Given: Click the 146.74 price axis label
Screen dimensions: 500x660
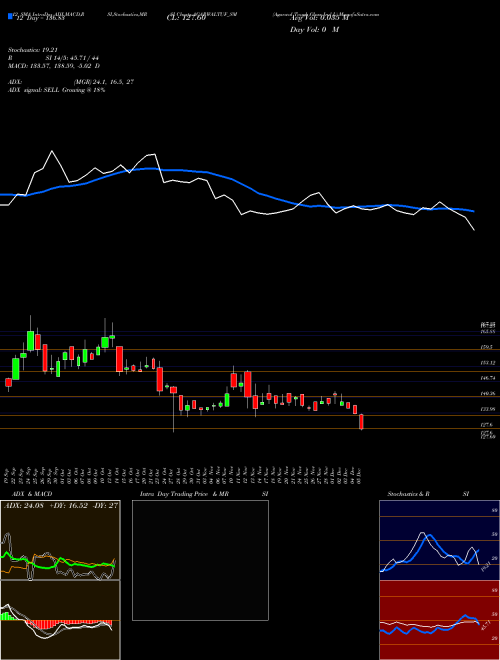Looking at the screenshot, I should click(x=488, y=378).
